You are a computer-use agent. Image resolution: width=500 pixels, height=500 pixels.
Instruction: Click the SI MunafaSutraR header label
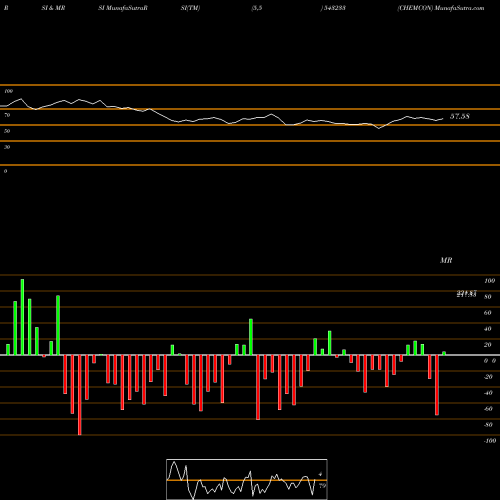point(123,8)
